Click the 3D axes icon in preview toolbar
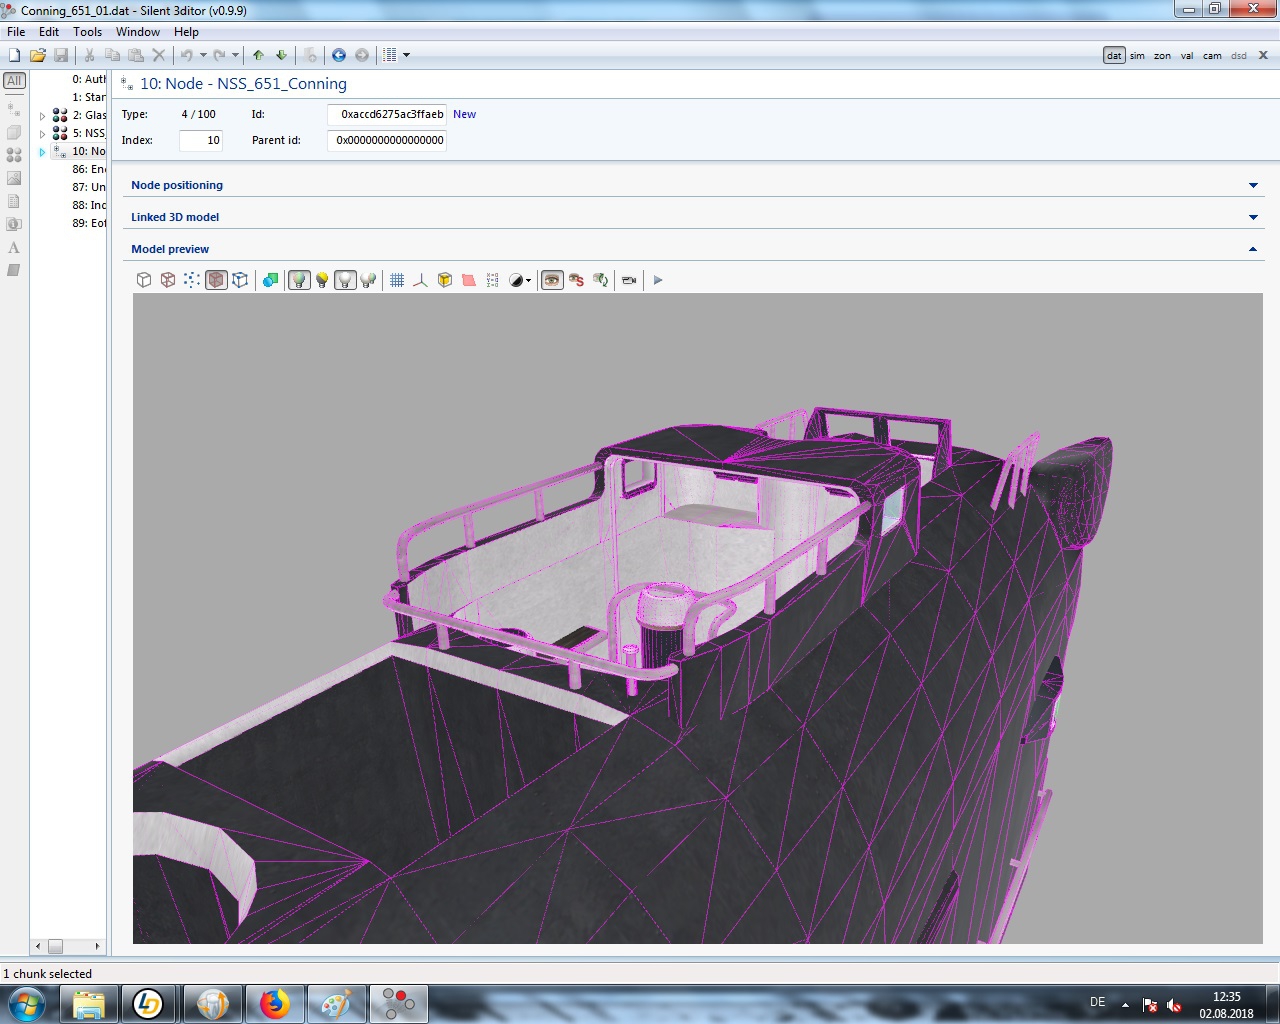This screenshot has width=1280, height=1024. point(421,280)
